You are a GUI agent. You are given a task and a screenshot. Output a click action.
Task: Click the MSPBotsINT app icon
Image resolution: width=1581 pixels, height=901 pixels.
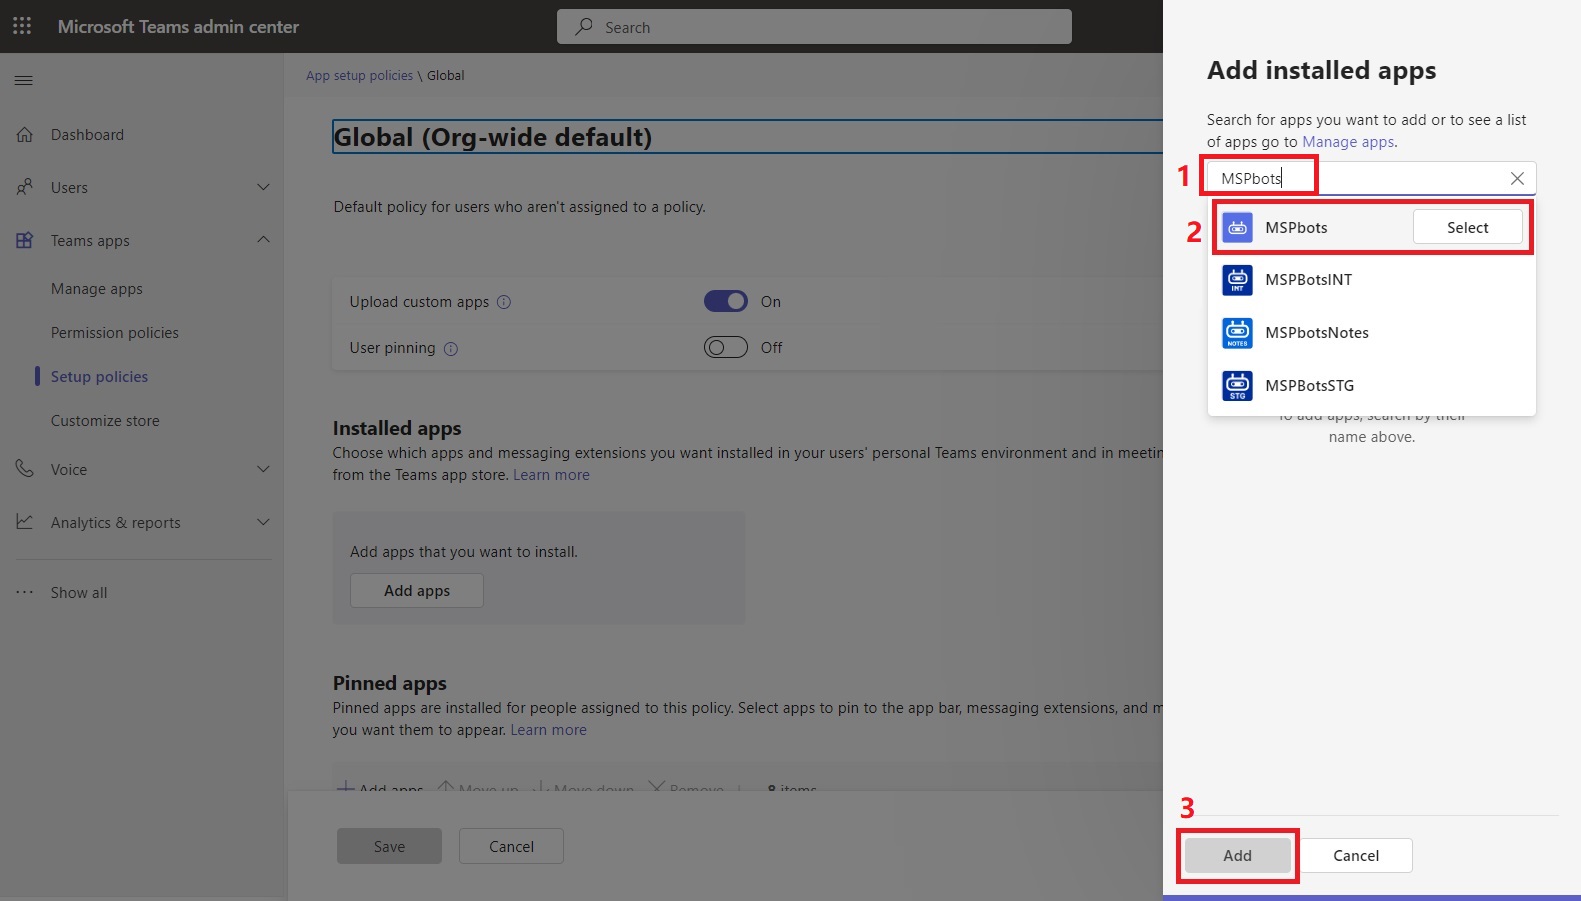(1237, 281)
